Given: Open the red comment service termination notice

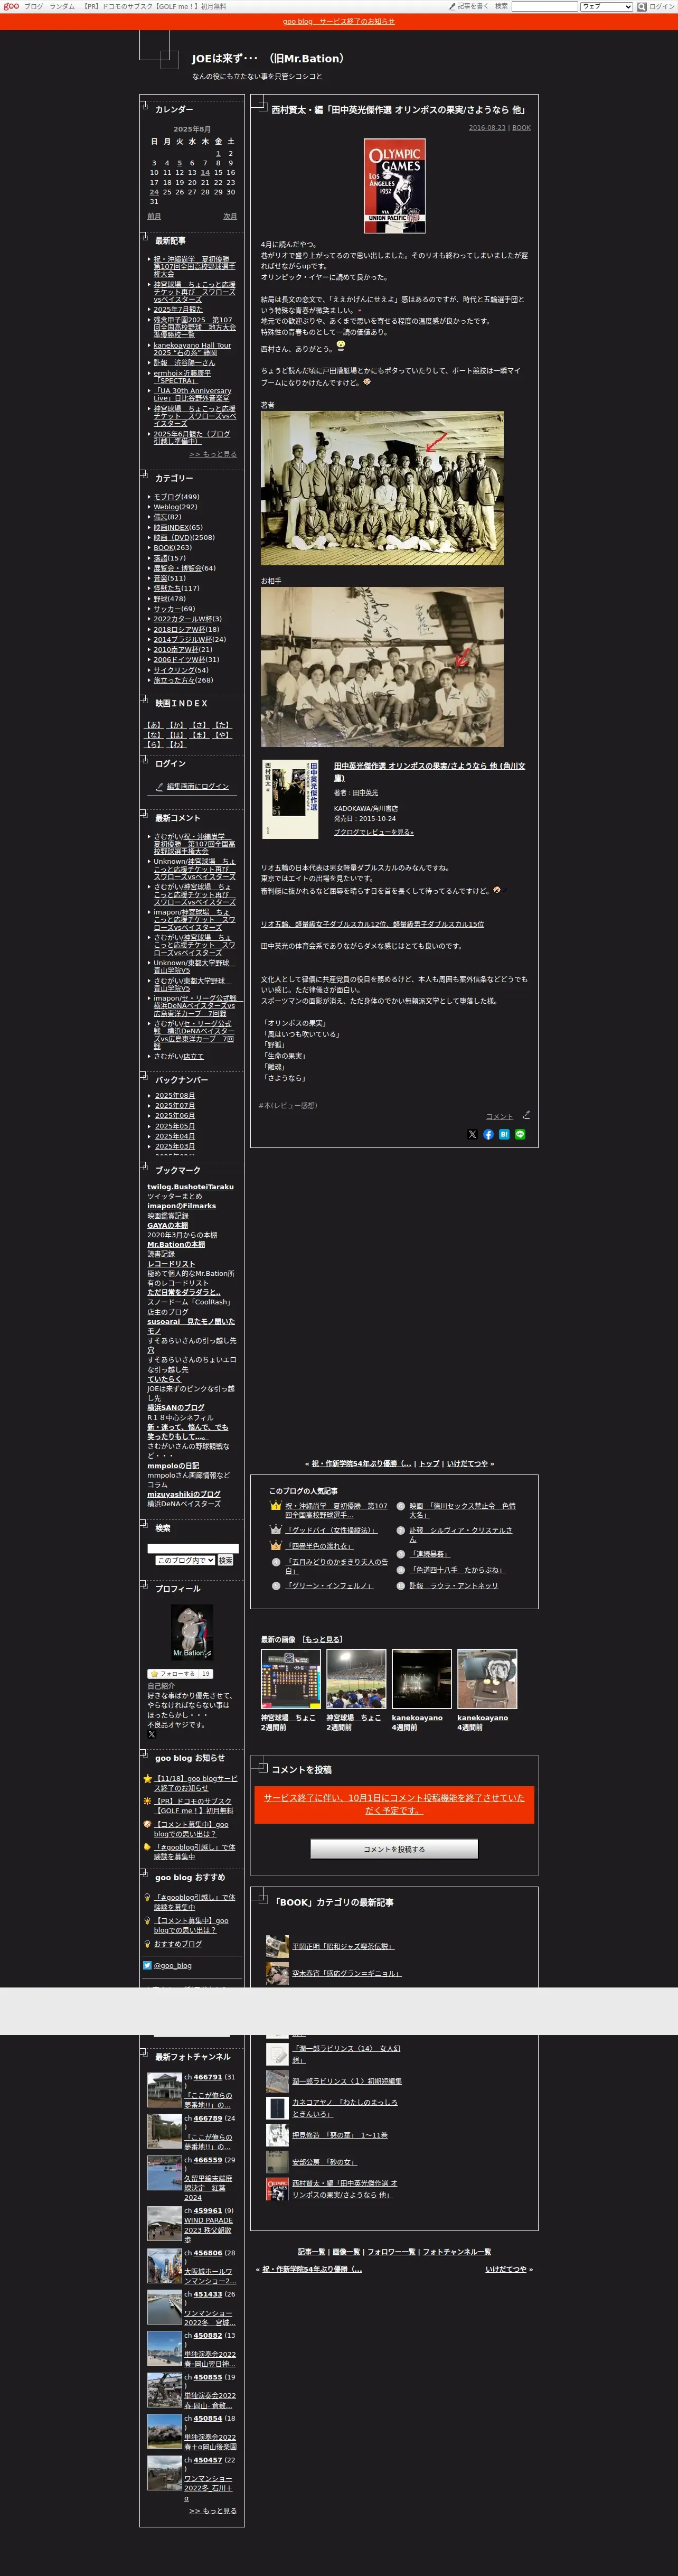Looking at the screenshot, I should click(394, 1804).
